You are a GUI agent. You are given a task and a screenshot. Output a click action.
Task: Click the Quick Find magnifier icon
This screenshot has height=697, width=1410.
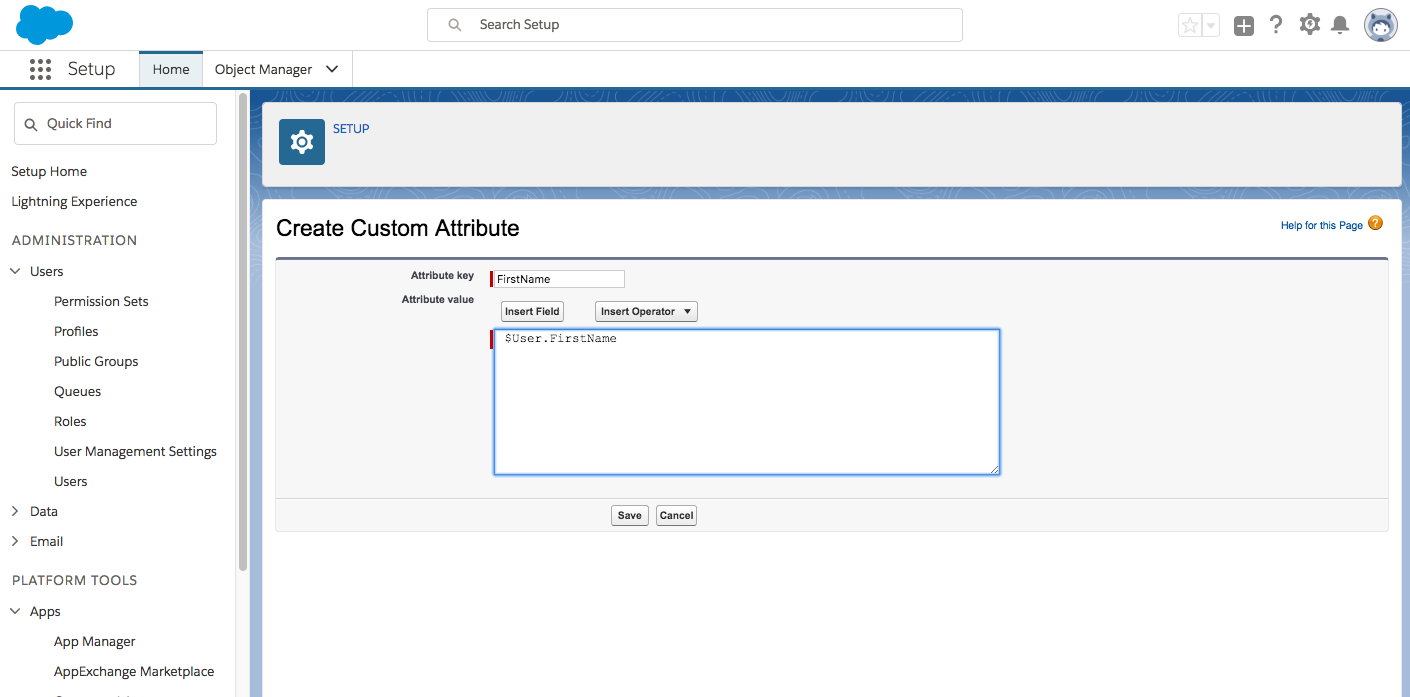click(x=31, y=124)
